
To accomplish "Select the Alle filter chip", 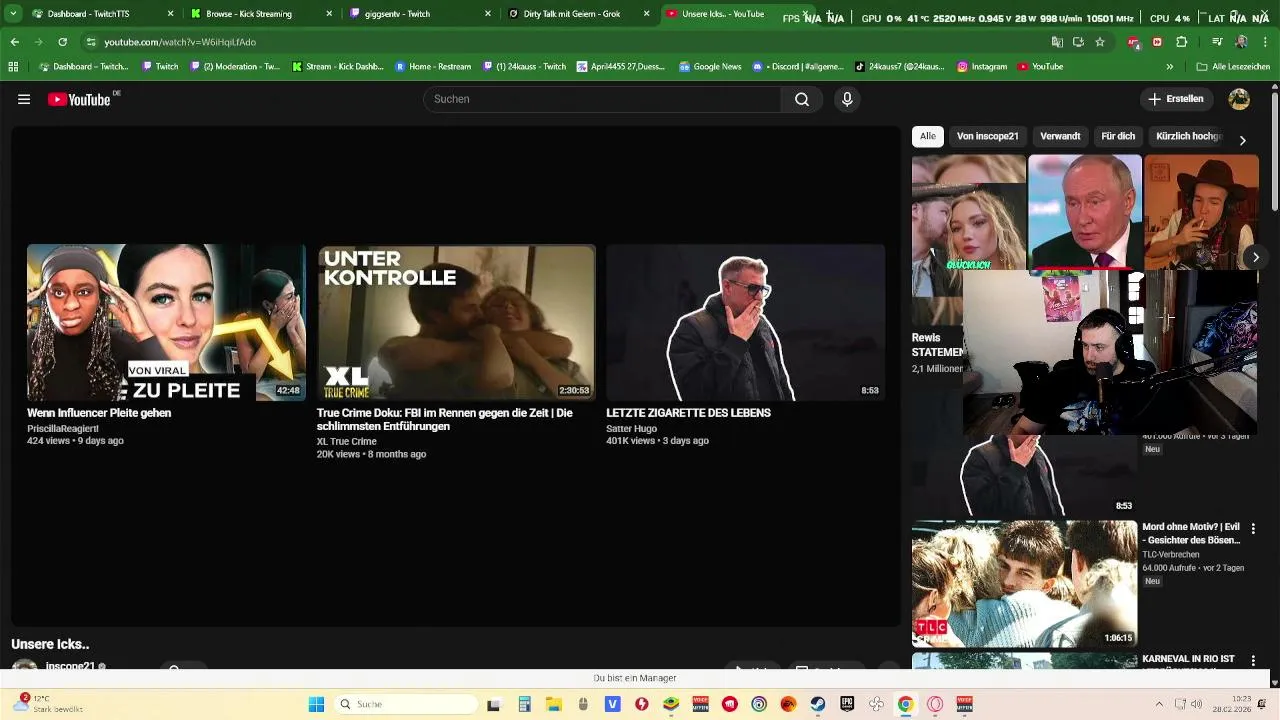I will [928, 136].
